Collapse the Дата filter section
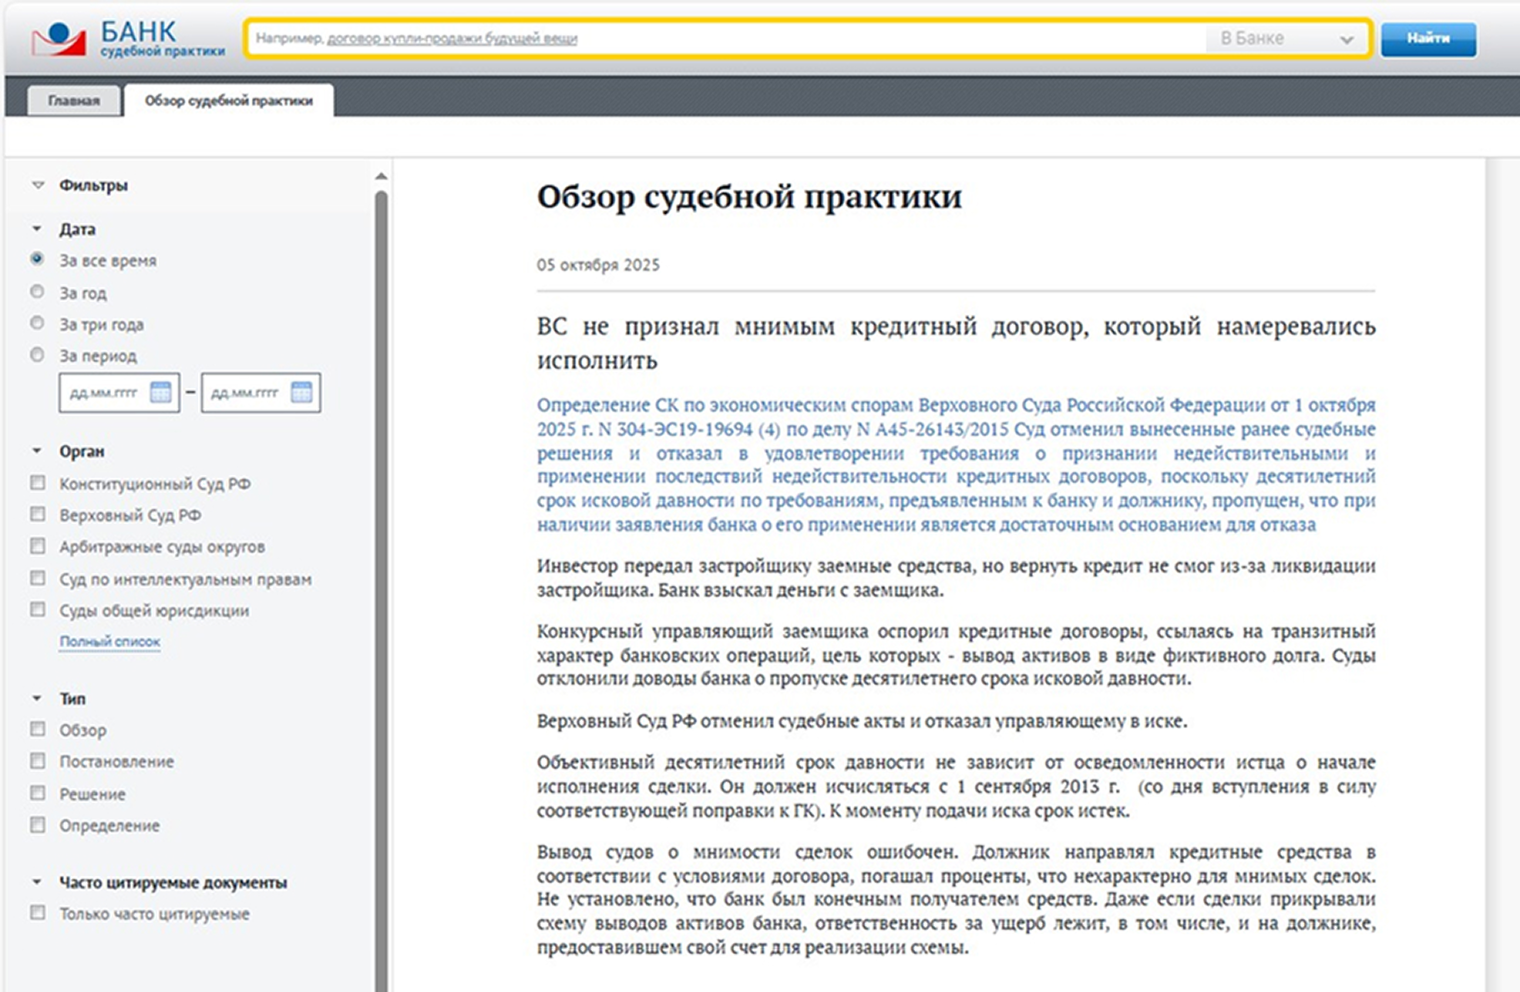 click(x=38, y=229)
